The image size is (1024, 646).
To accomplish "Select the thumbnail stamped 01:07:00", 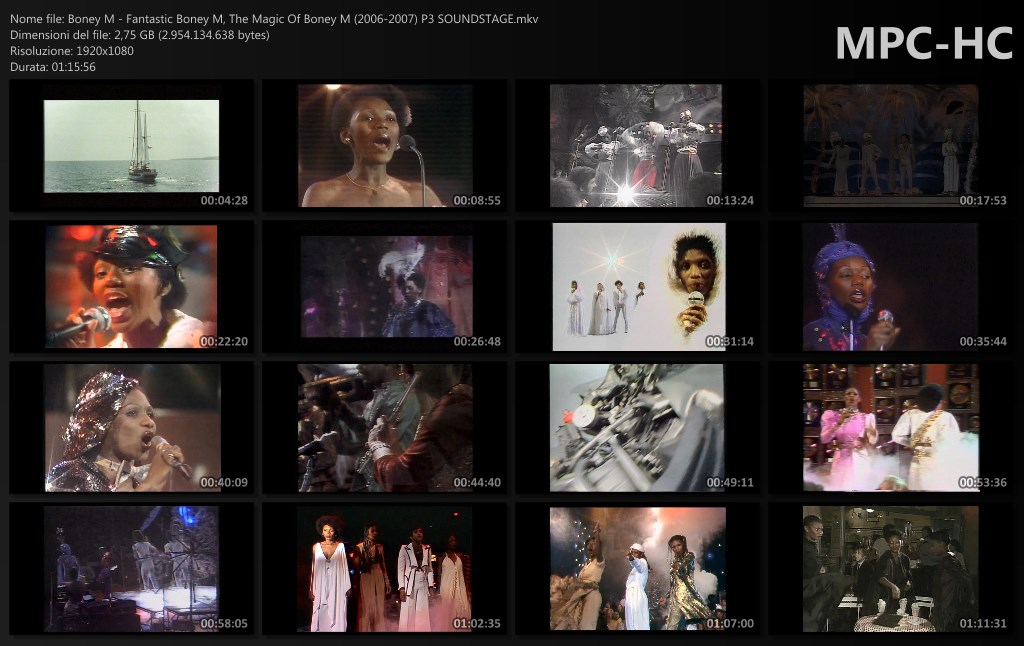I will 637,569.
